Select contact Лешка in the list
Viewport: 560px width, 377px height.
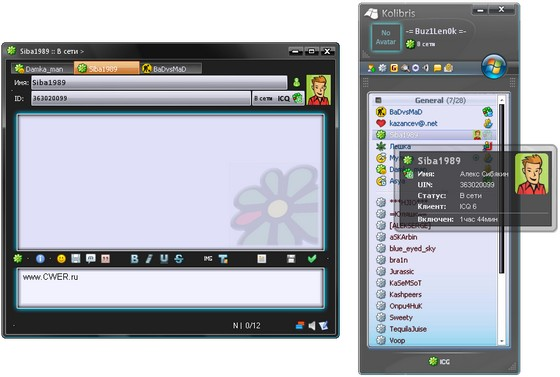click(x=434, y=146)
